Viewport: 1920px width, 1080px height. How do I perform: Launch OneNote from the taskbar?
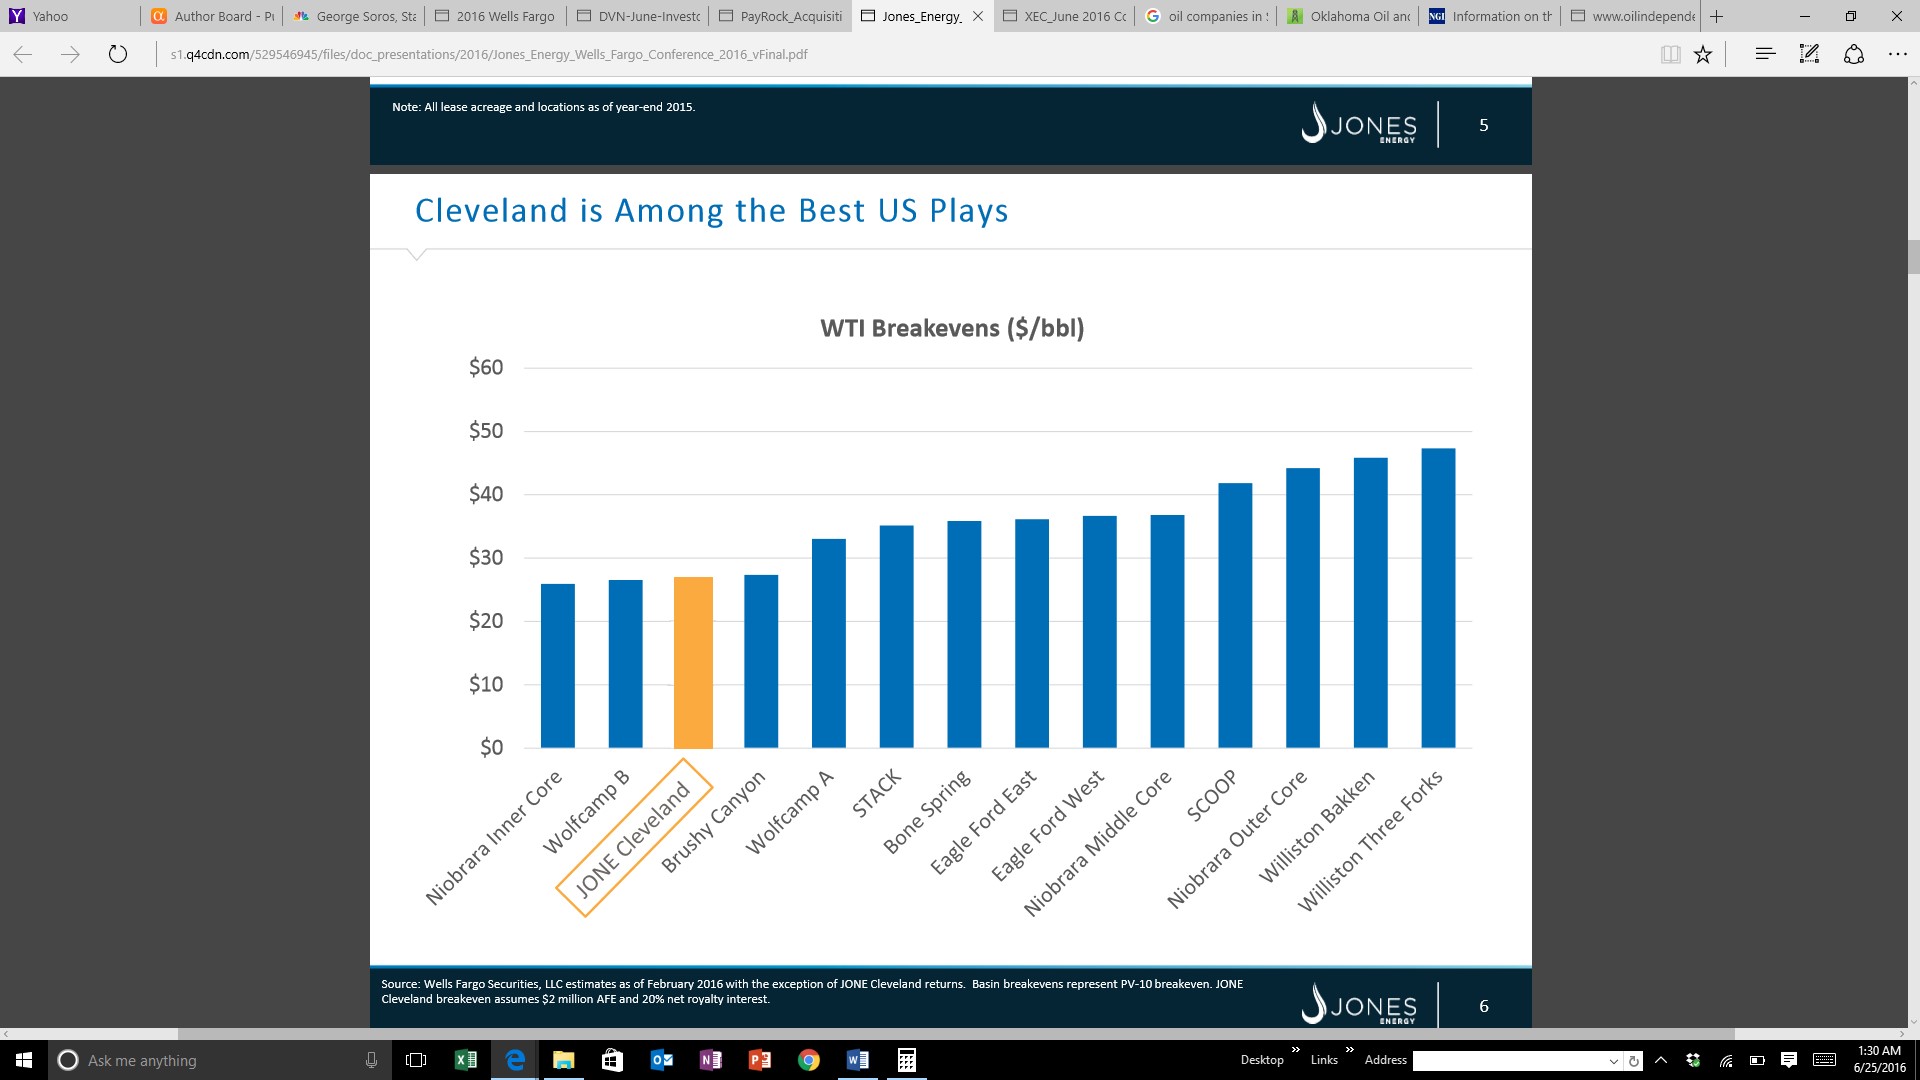710,1060
